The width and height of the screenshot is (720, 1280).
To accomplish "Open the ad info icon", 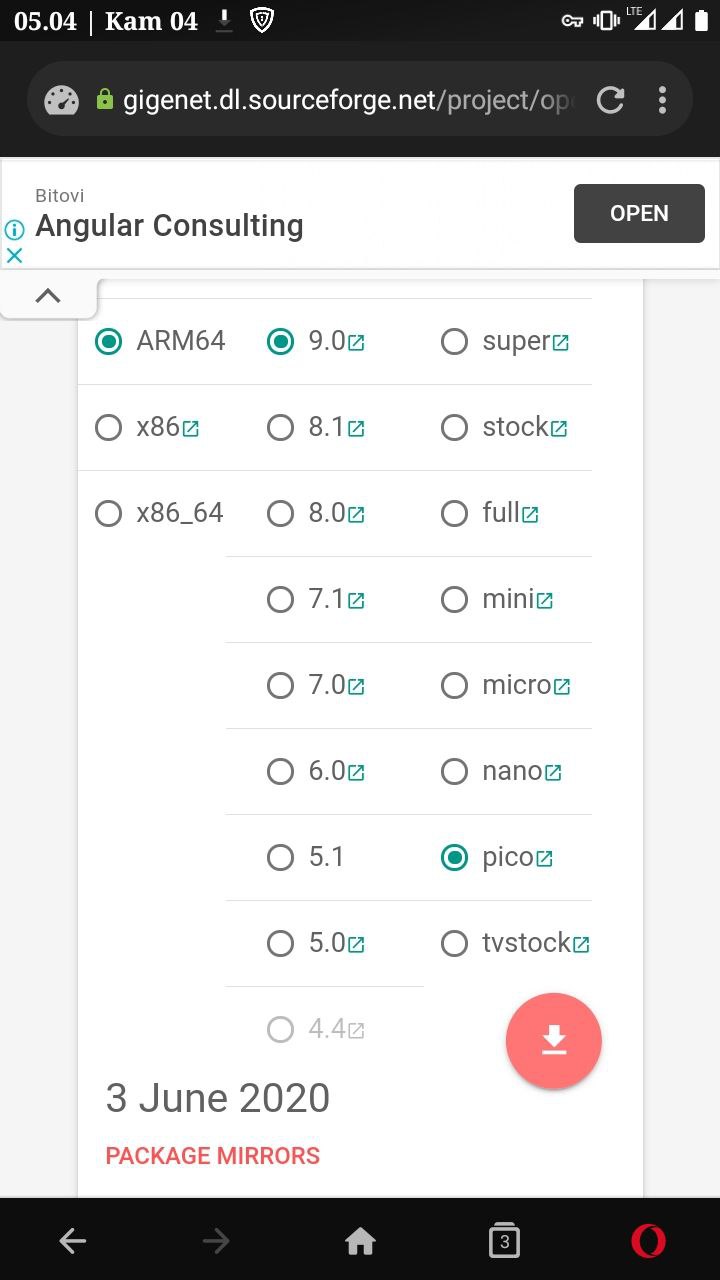I will (x=14, y=229).
